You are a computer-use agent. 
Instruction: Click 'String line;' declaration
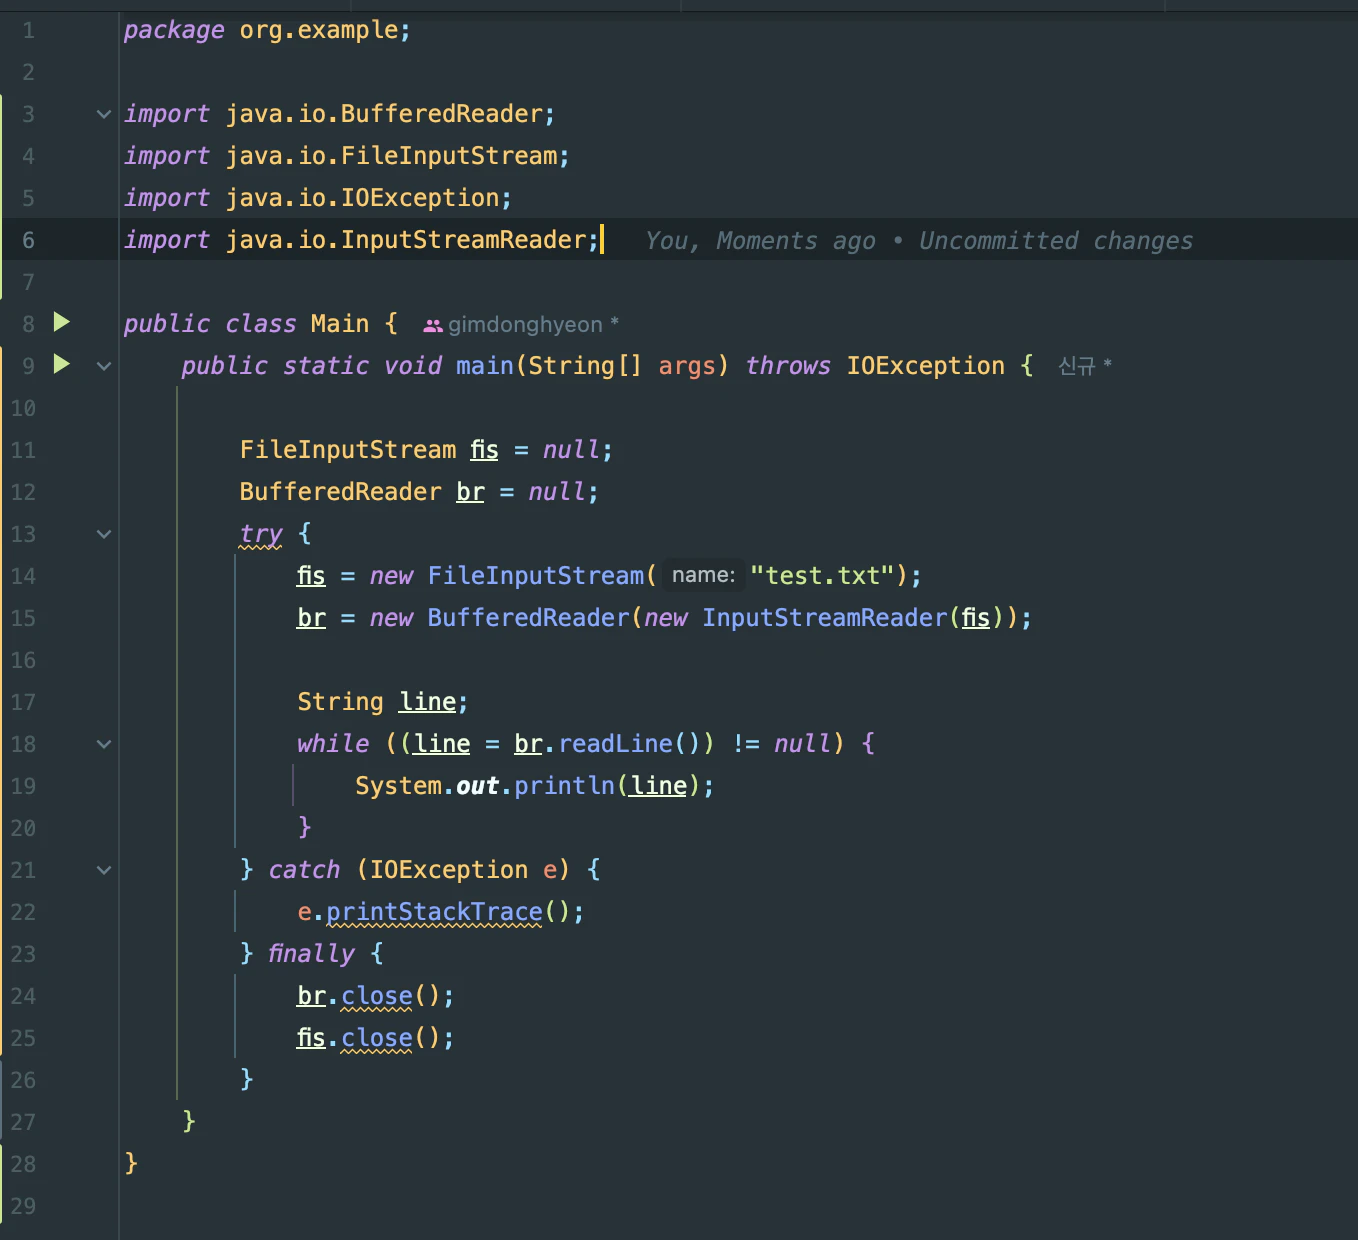click(x=382, y=702)
